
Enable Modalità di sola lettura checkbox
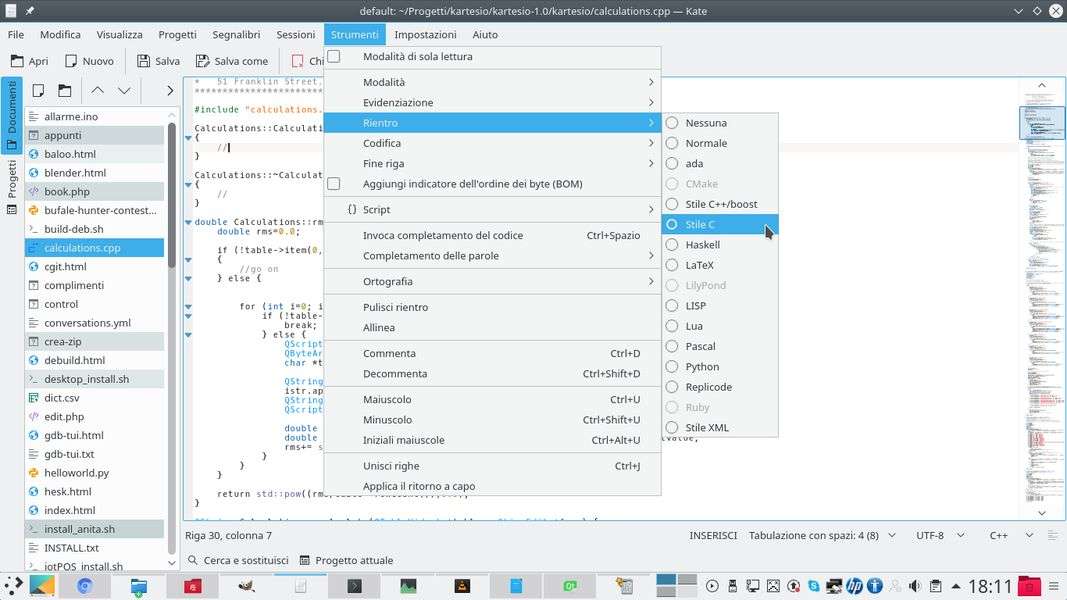(x=334, y=57)
